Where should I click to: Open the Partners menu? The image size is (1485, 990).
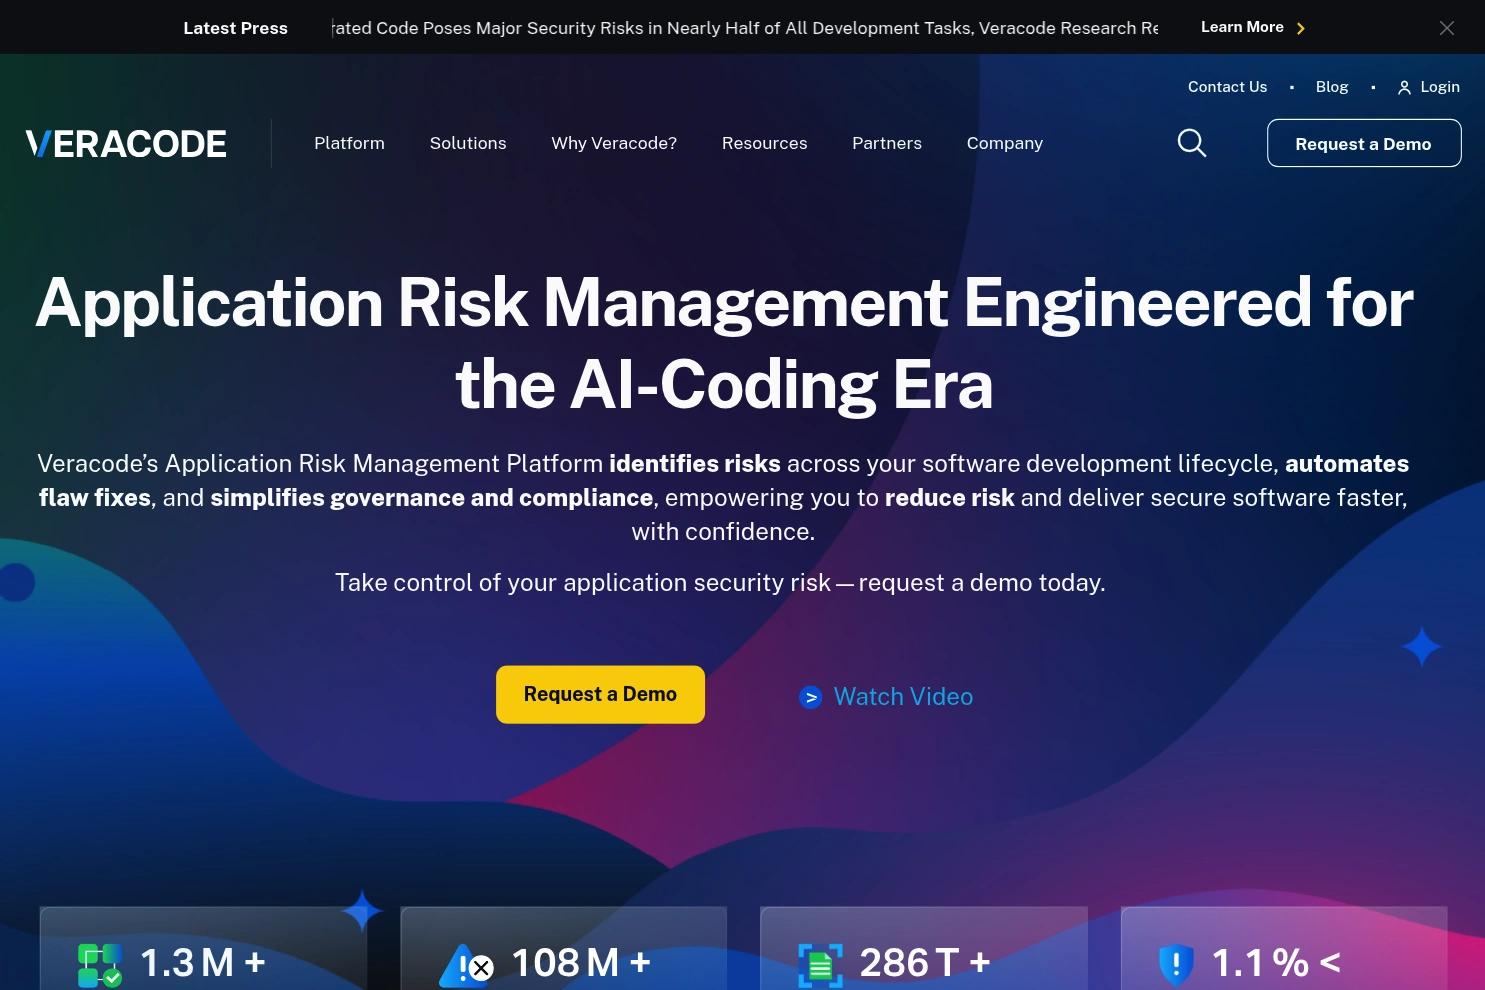(887, 143)
